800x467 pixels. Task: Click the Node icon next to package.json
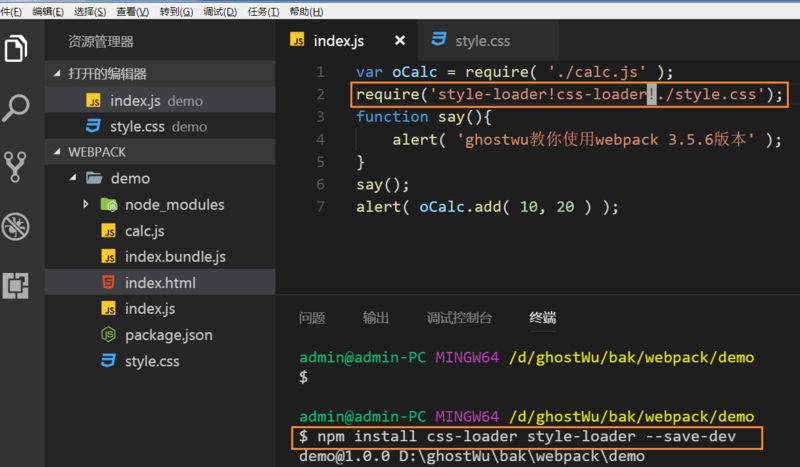pyautogui.click(x=108, y=335)
